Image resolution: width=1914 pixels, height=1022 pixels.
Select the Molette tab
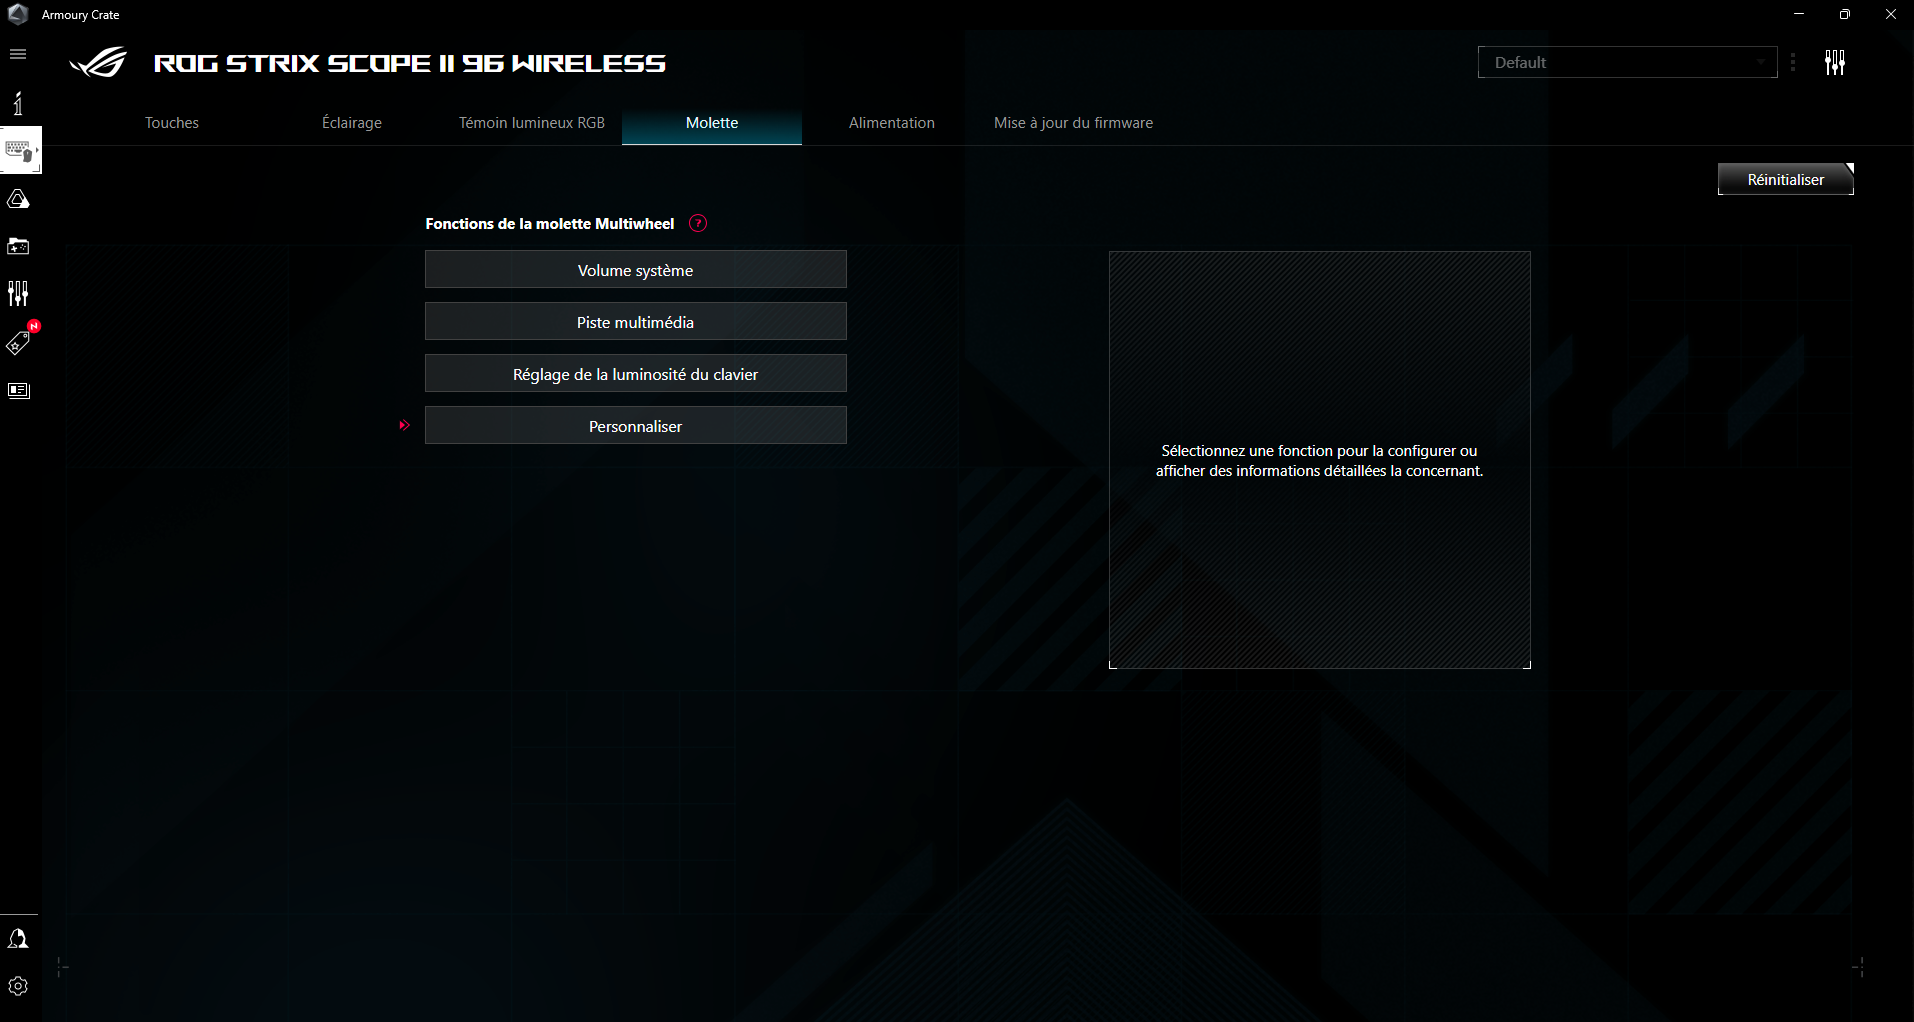pyautogui.click(x=712, y=123)
